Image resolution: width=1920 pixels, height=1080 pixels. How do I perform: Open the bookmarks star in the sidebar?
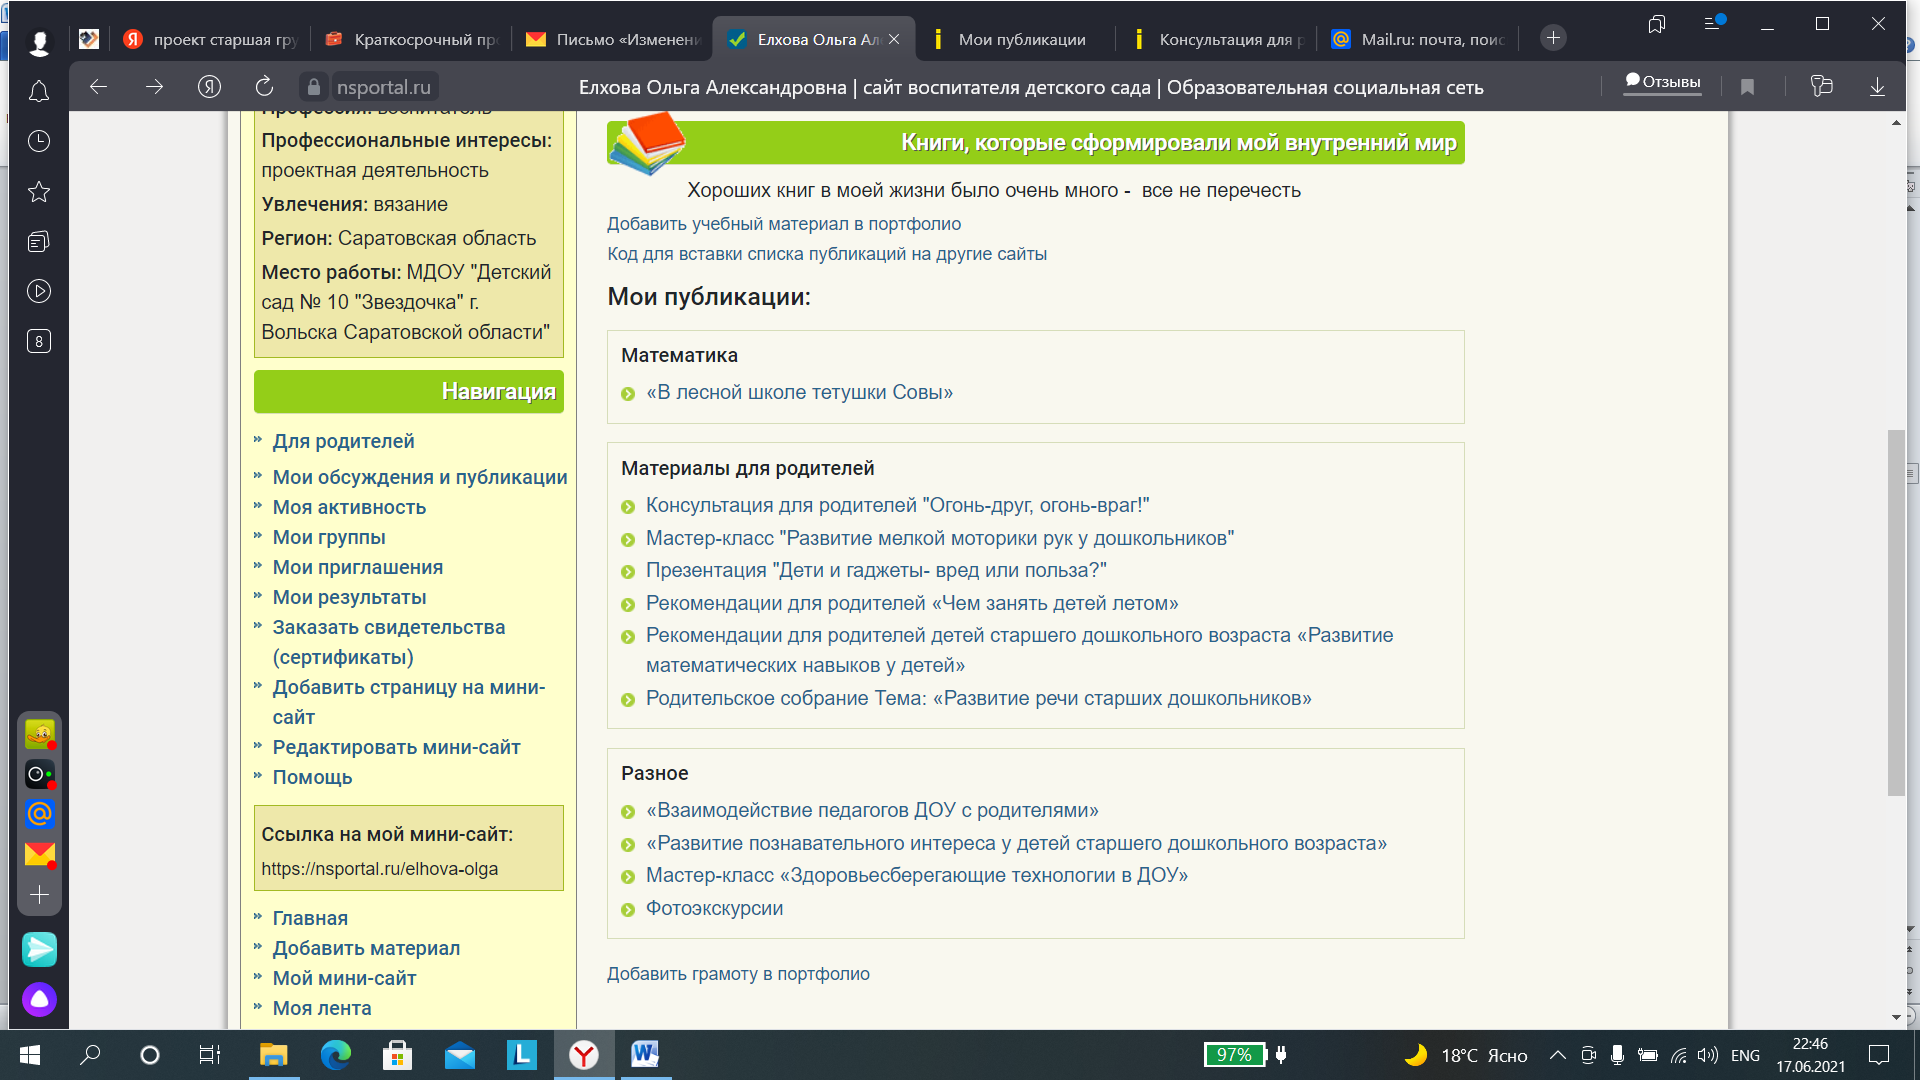39,192
